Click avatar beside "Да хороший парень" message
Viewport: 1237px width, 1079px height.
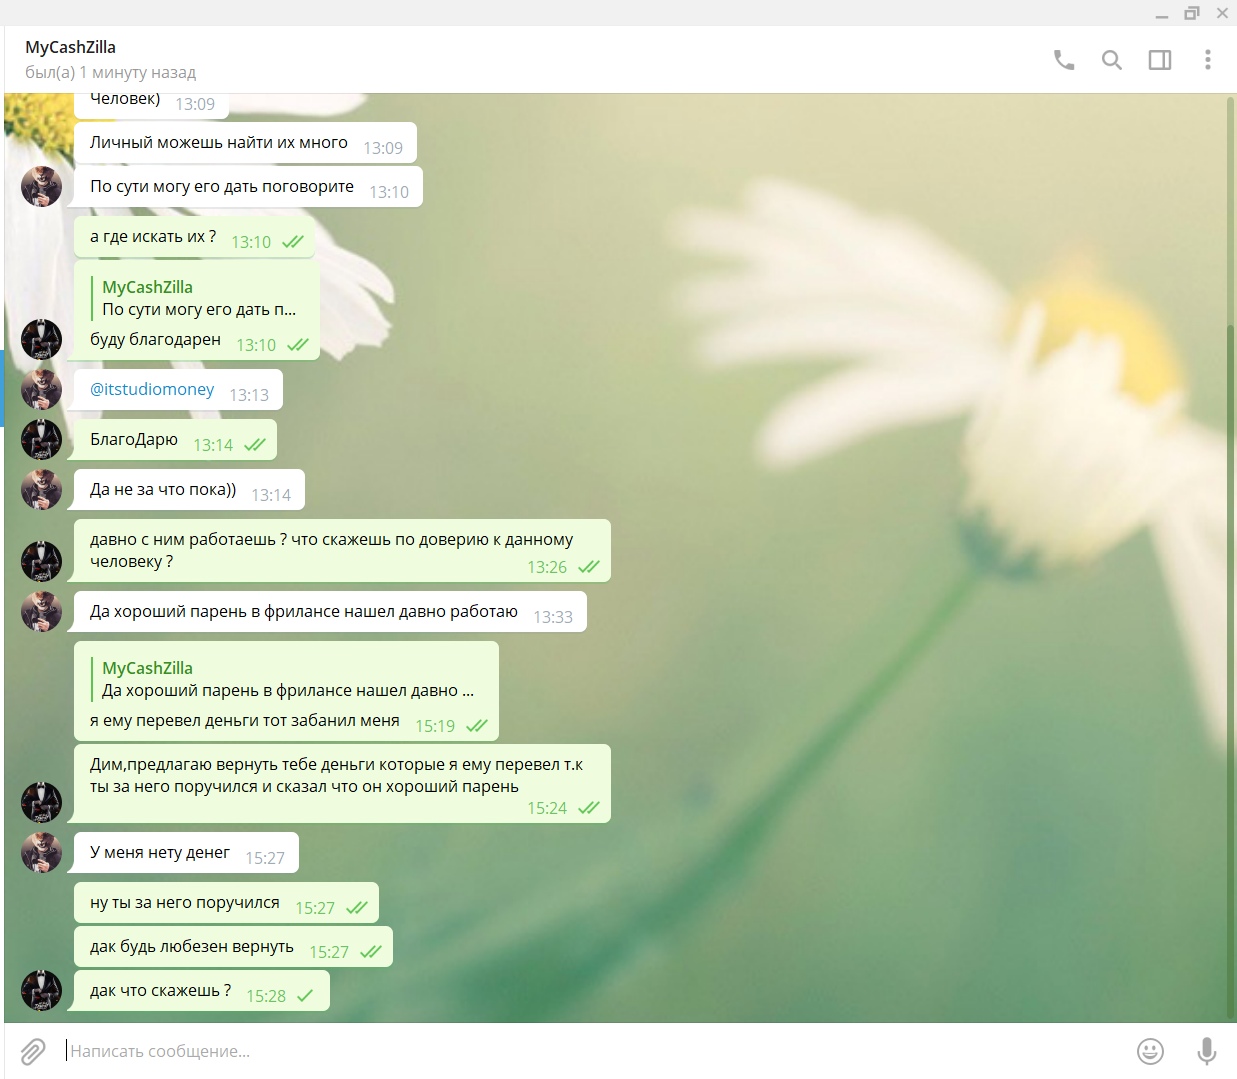[42, 612]
